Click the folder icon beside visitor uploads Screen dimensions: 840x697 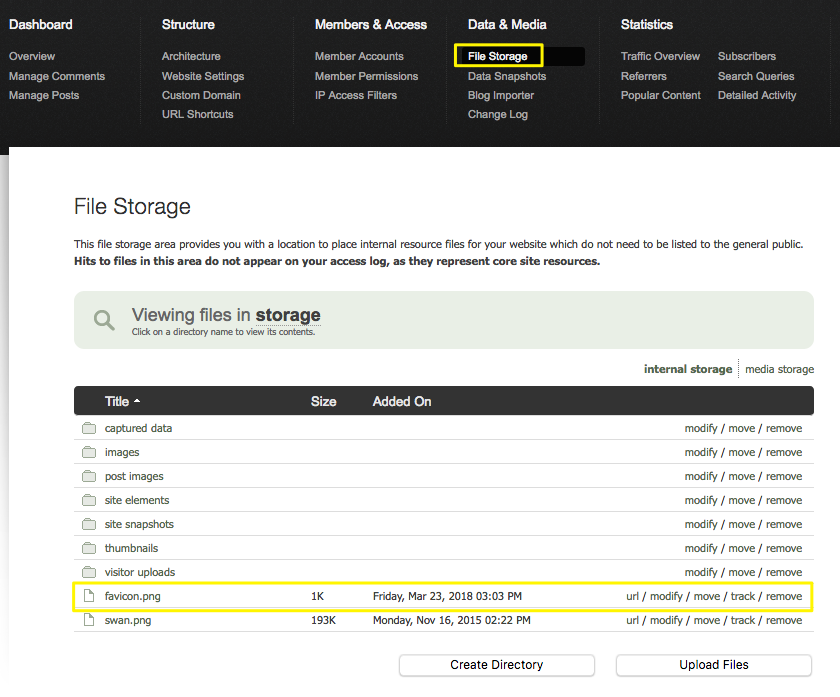pyautogui.click(x=88, y=573)
